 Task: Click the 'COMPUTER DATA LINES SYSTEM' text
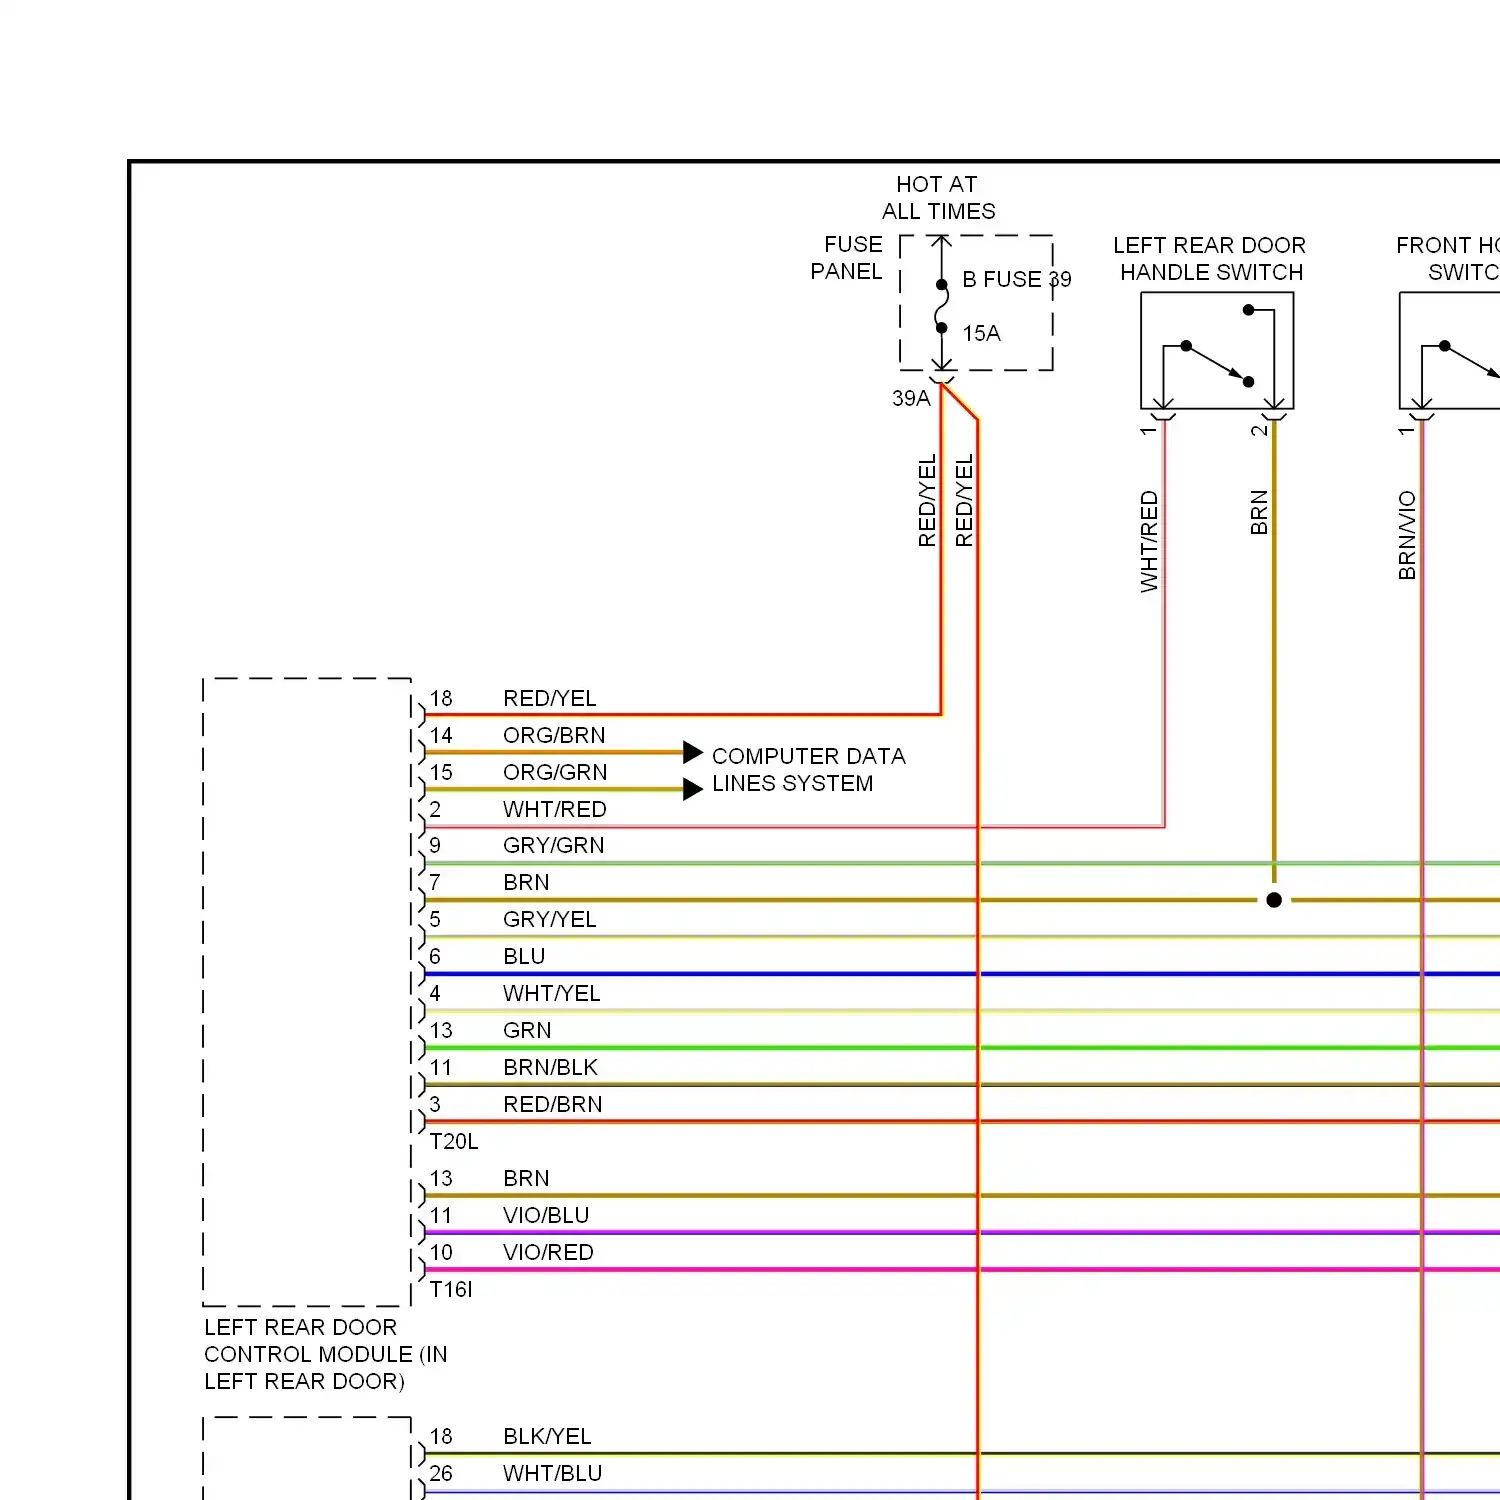click(809, 770)
